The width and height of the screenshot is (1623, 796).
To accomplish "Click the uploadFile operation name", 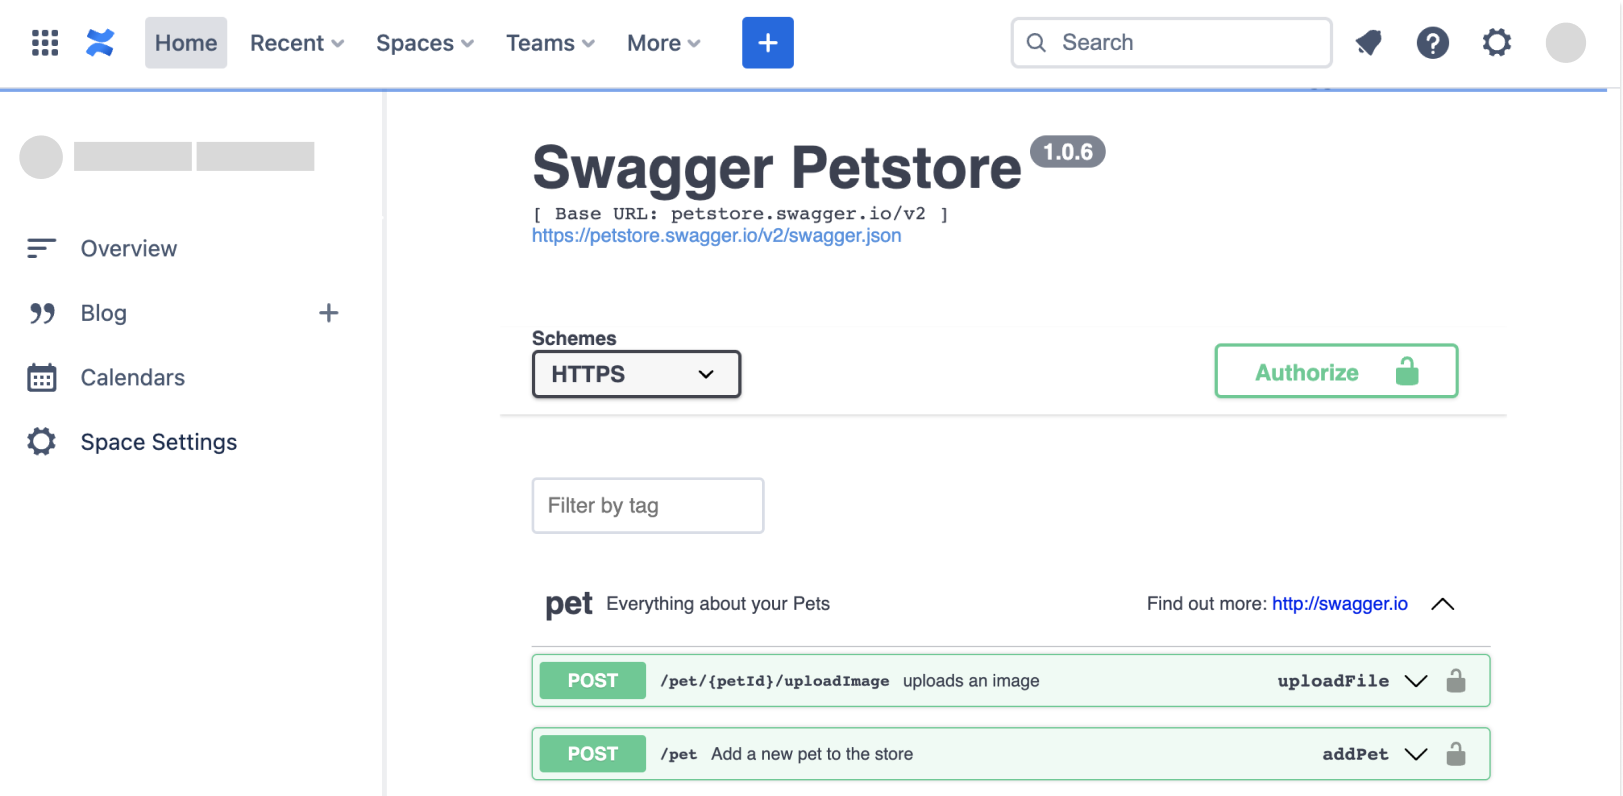I will pyautogui.click(x=1333, y=681).
